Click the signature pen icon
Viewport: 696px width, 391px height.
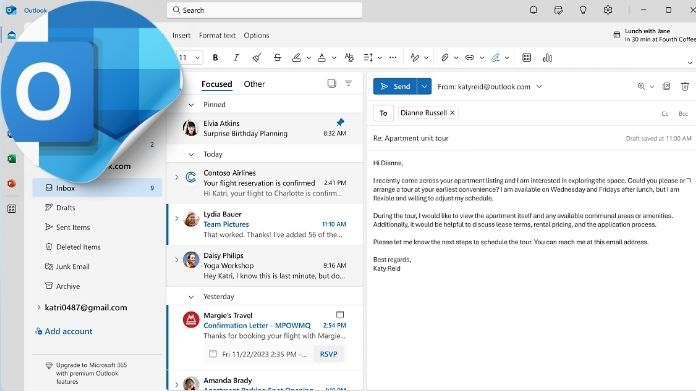pyautogui.click(x=495, y=58)
